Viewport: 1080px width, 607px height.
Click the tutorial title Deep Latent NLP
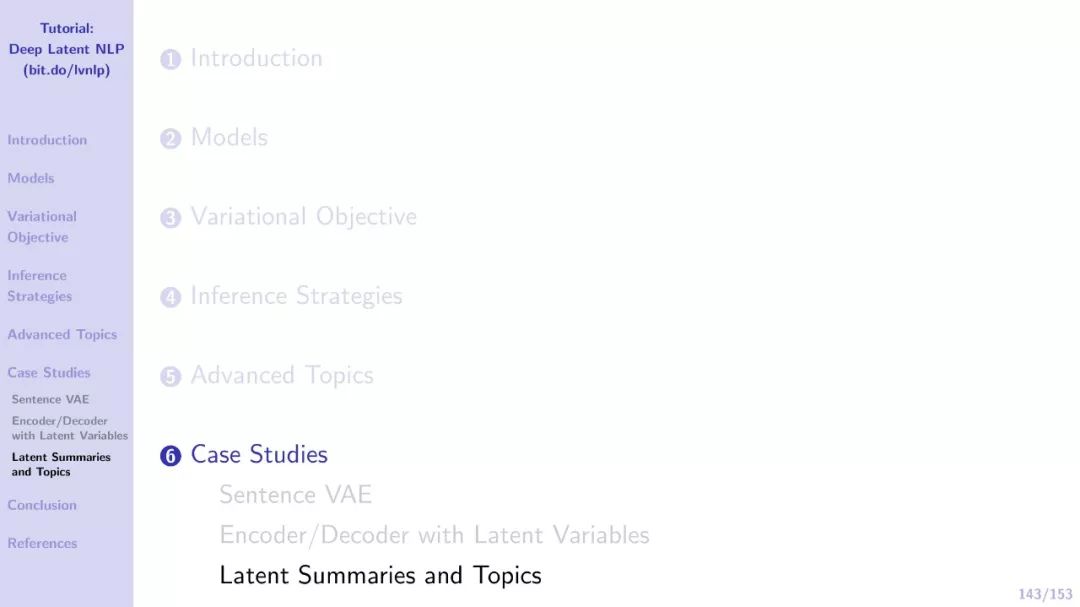click(x=66, y=49)
